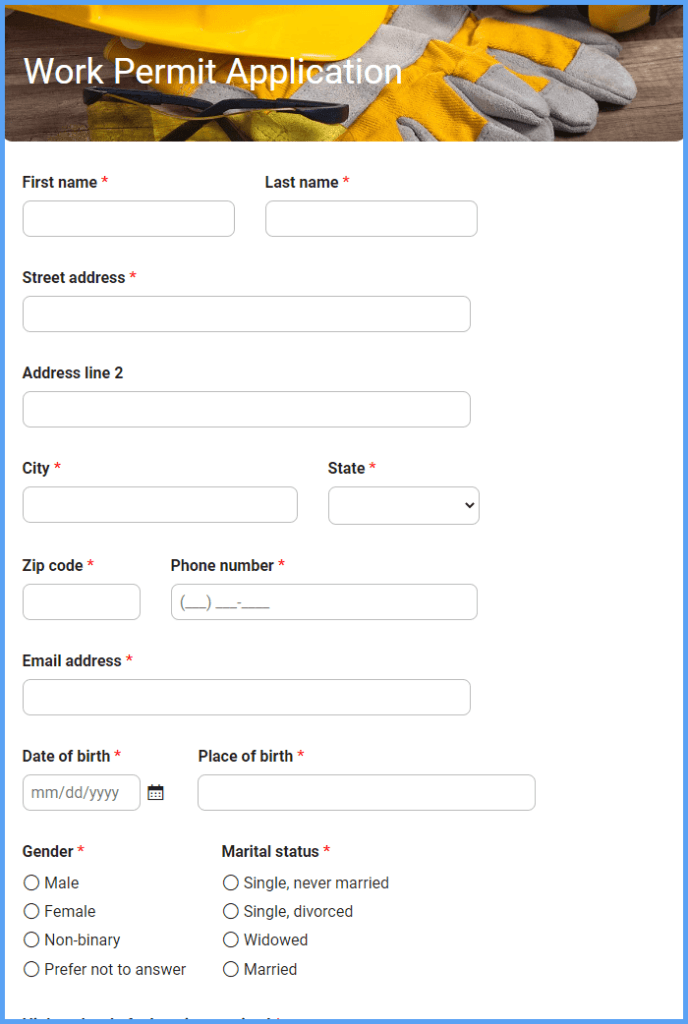This screenshot has width=688, height=1024.
Task: Click the Street address field
Action: tap(246, 314)
